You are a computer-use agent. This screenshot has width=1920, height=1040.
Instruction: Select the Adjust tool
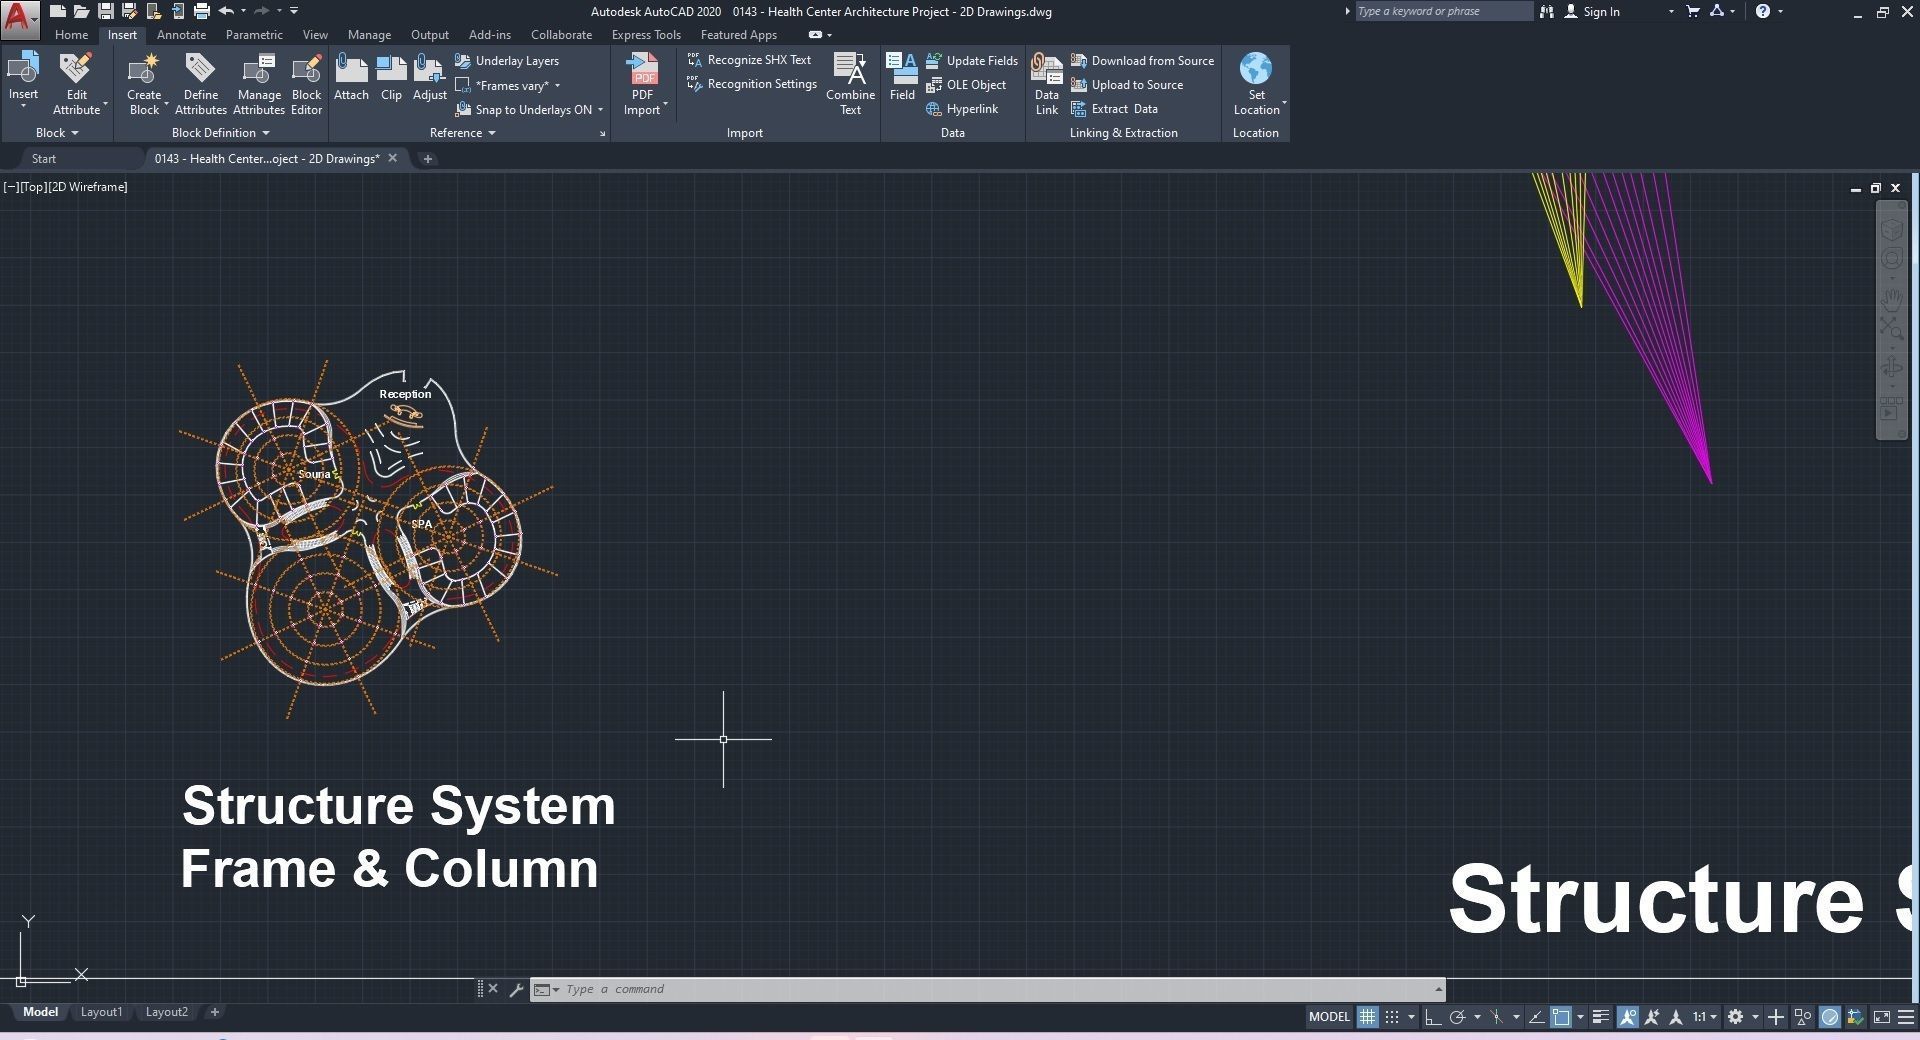[430, 78]
